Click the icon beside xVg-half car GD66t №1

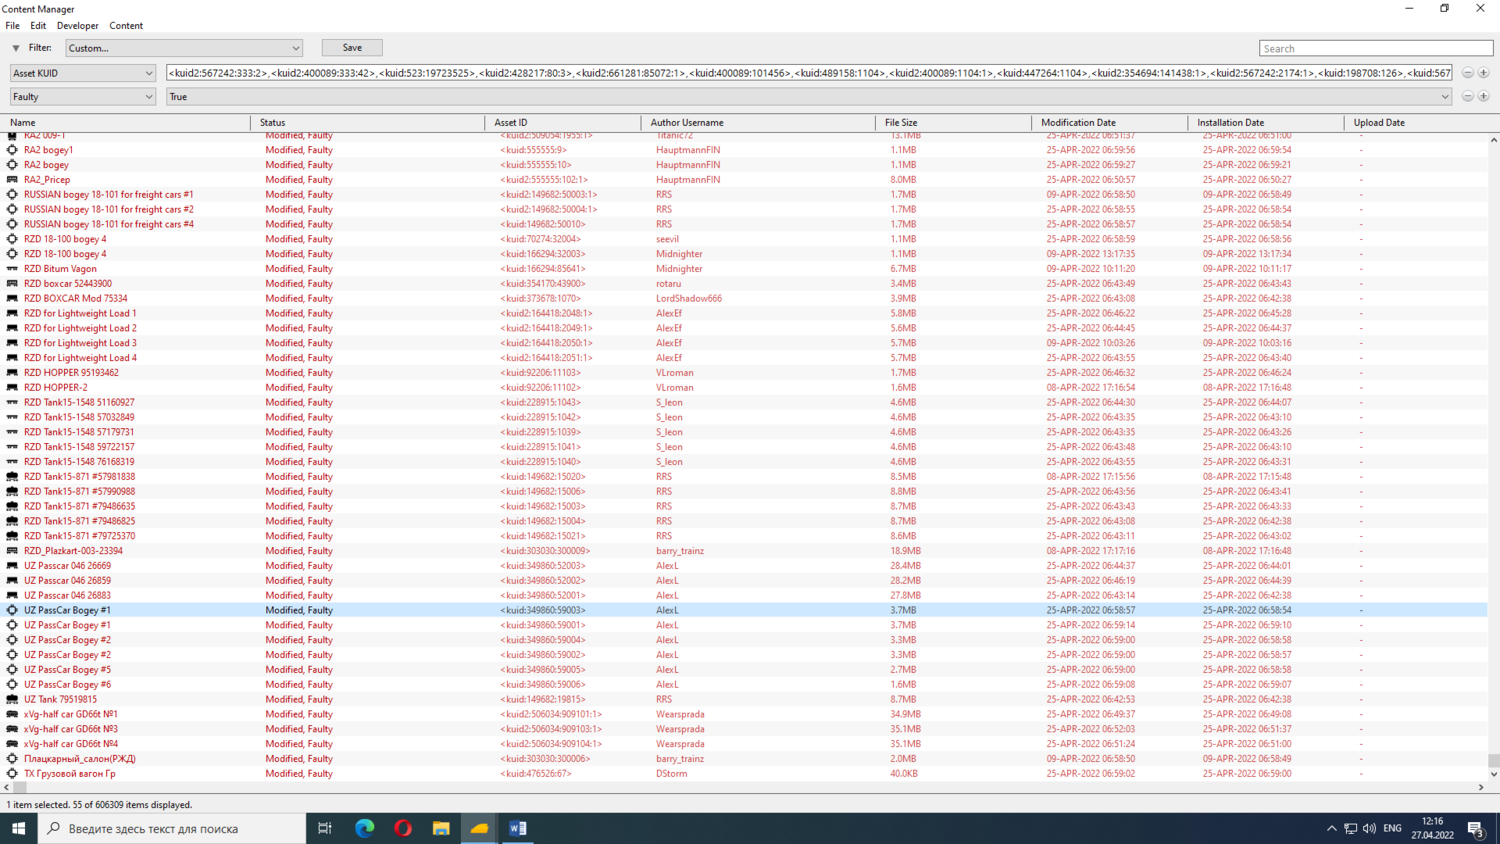coord(12,714)
